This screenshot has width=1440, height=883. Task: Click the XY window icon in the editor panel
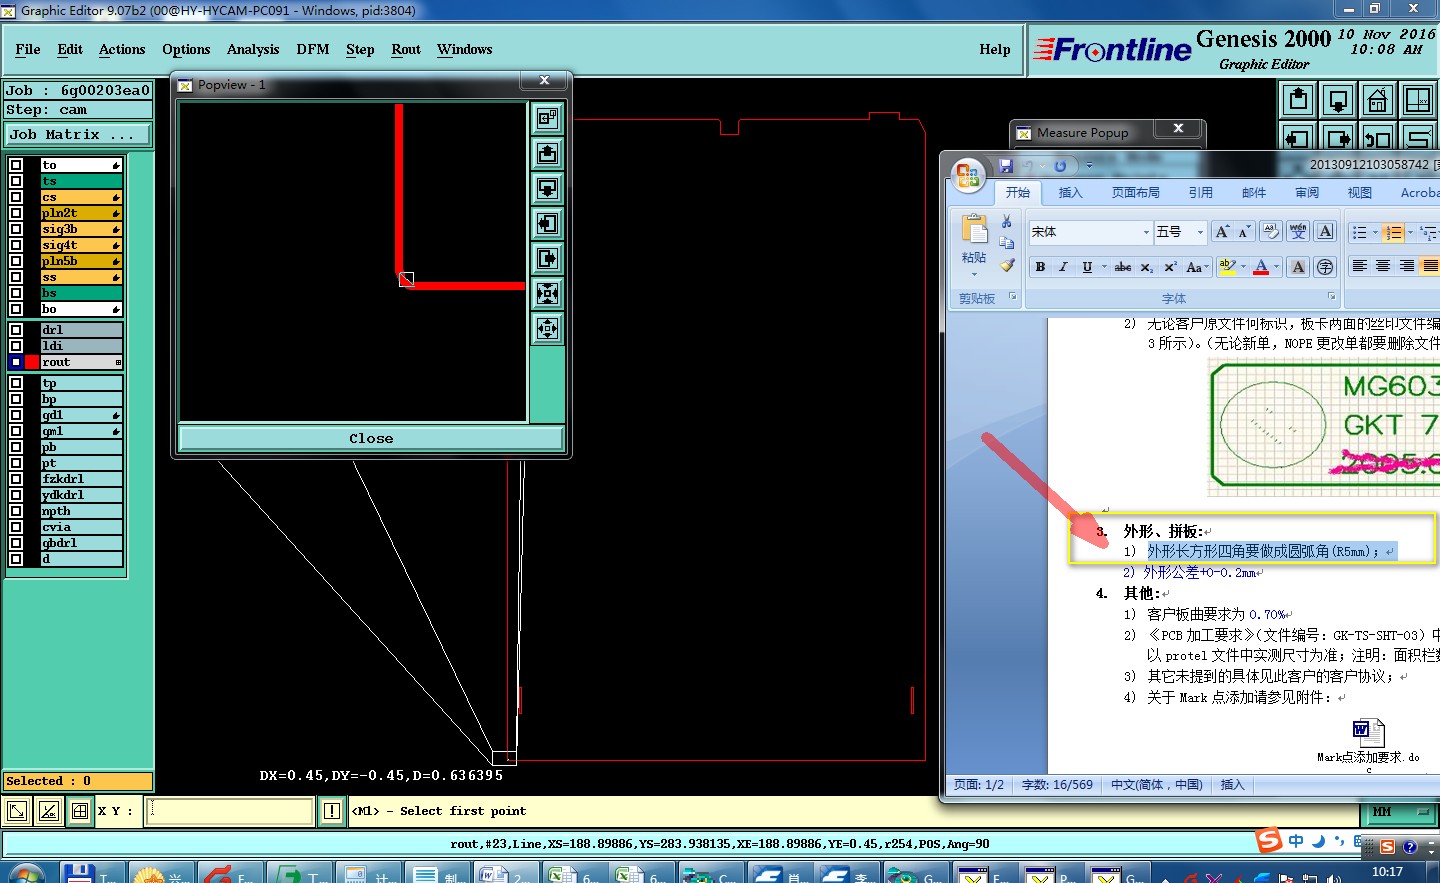tap(1418, 100)
